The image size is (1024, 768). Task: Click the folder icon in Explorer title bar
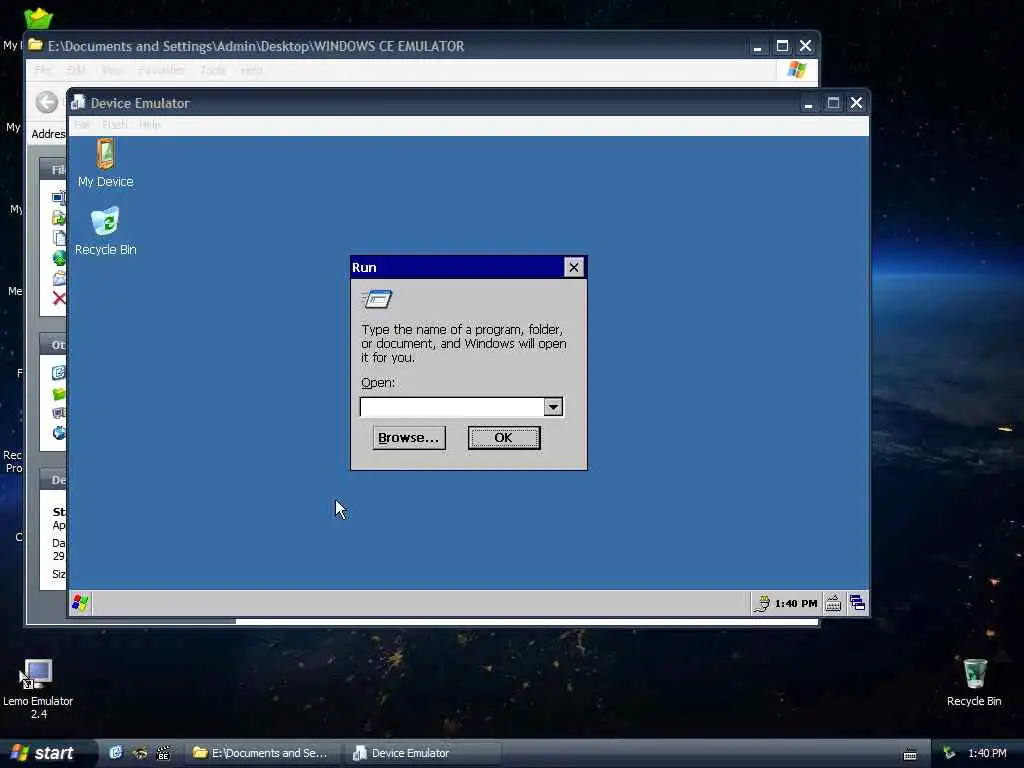click(x=35, y=45)
